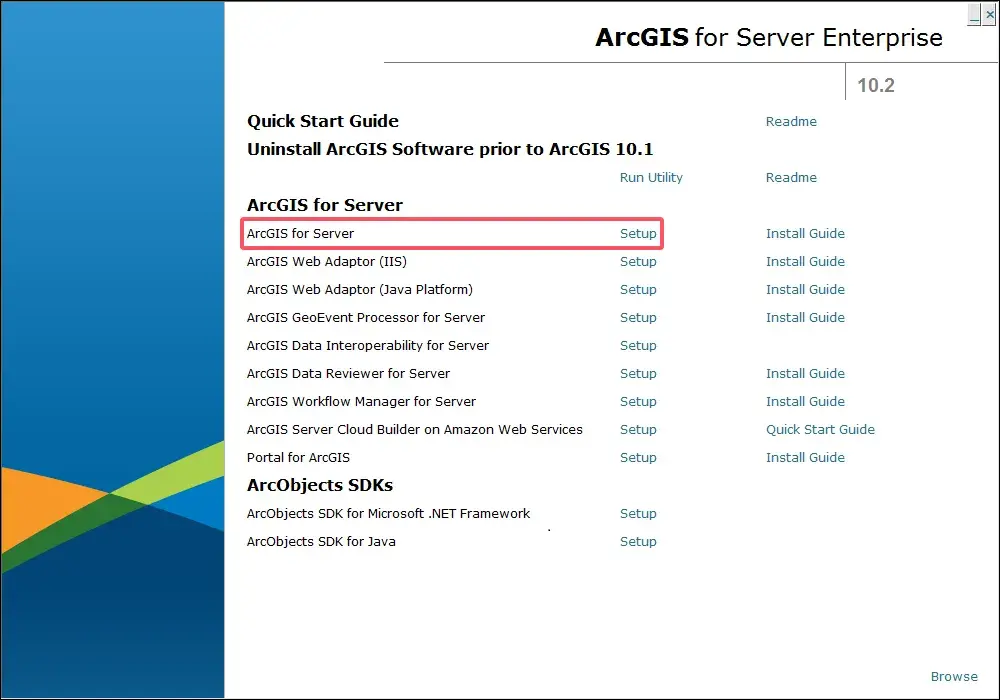Viewport: 1000px width, 700px height.
Task: Open Quick Start Guide for Cloud Builder
Action: (x=820, y=429)
